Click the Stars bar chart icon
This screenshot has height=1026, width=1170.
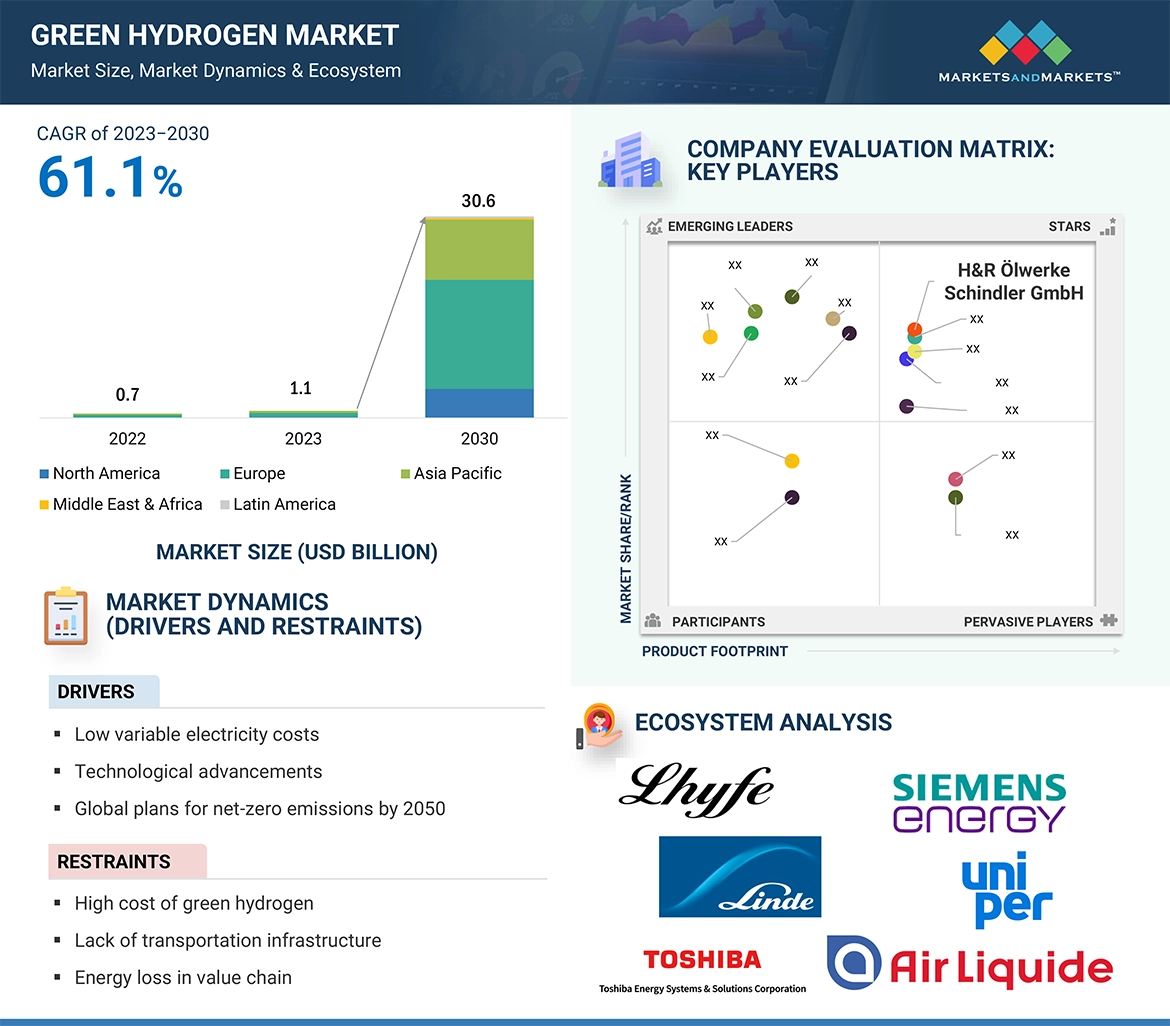[1107, 227]
